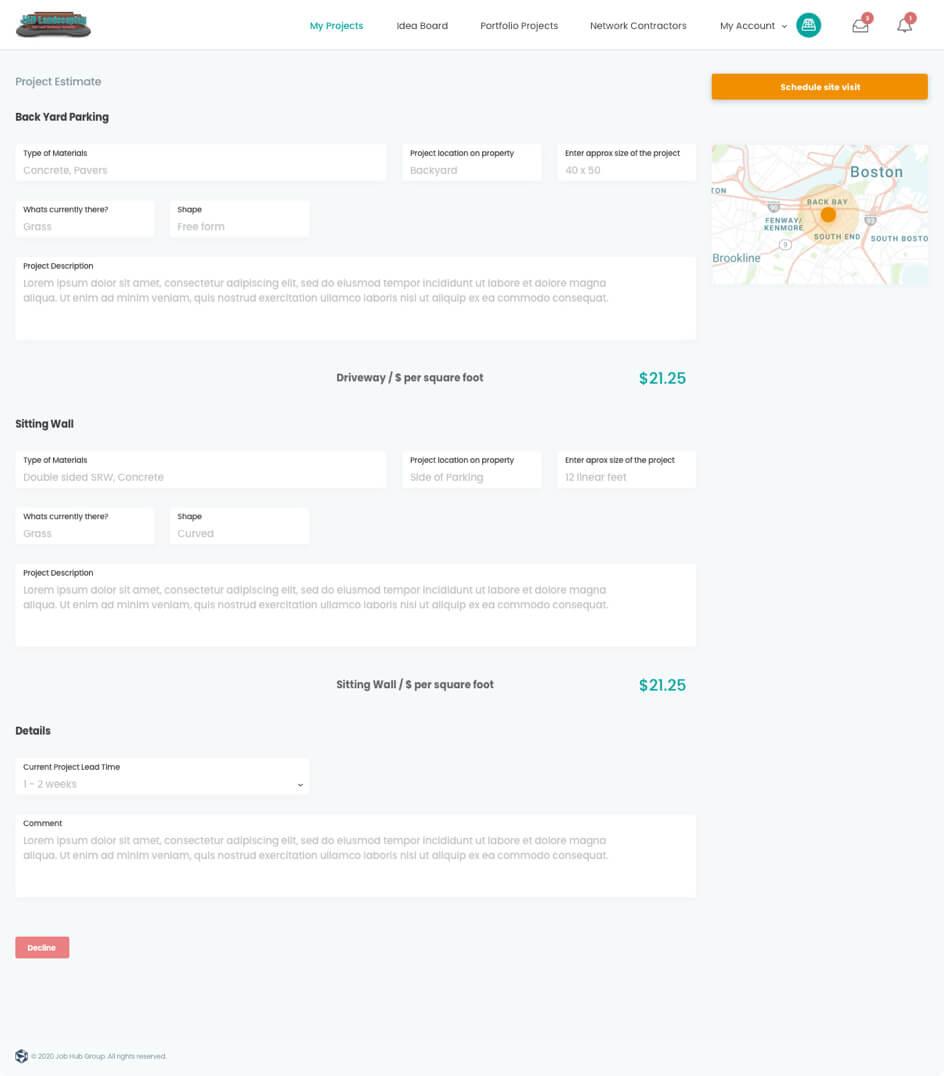944x1076 pixels.
Task: Click the Back Yard Parking Type of Materials field
Action: pos(200,163)
